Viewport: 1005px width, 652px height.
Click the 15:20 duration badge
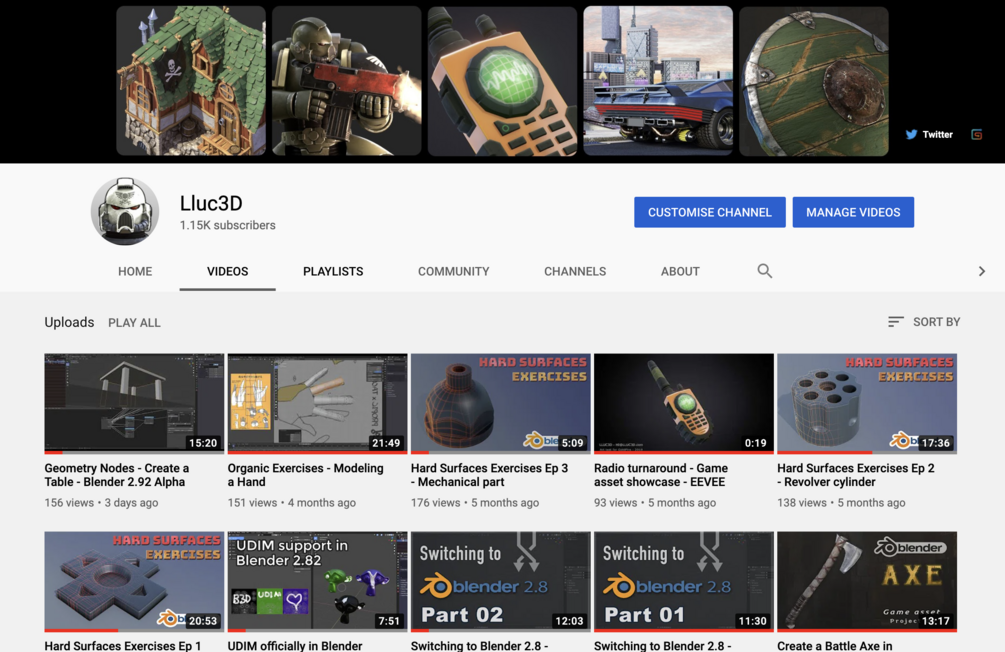point(203,443)
